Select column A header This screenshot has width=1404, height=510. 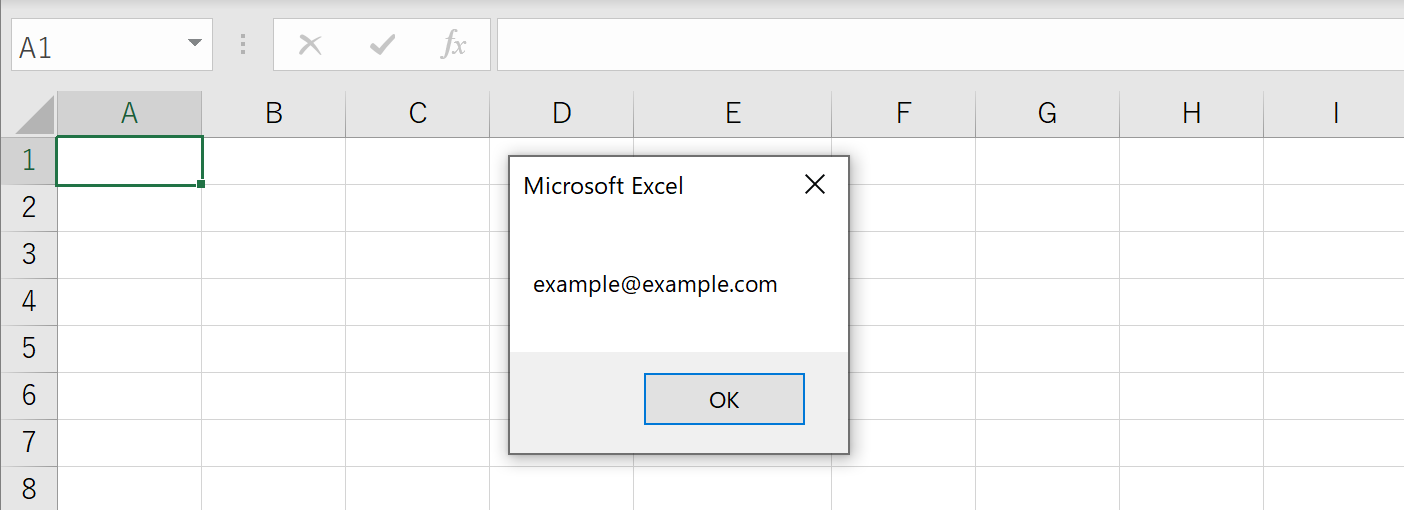pos(129,114)
